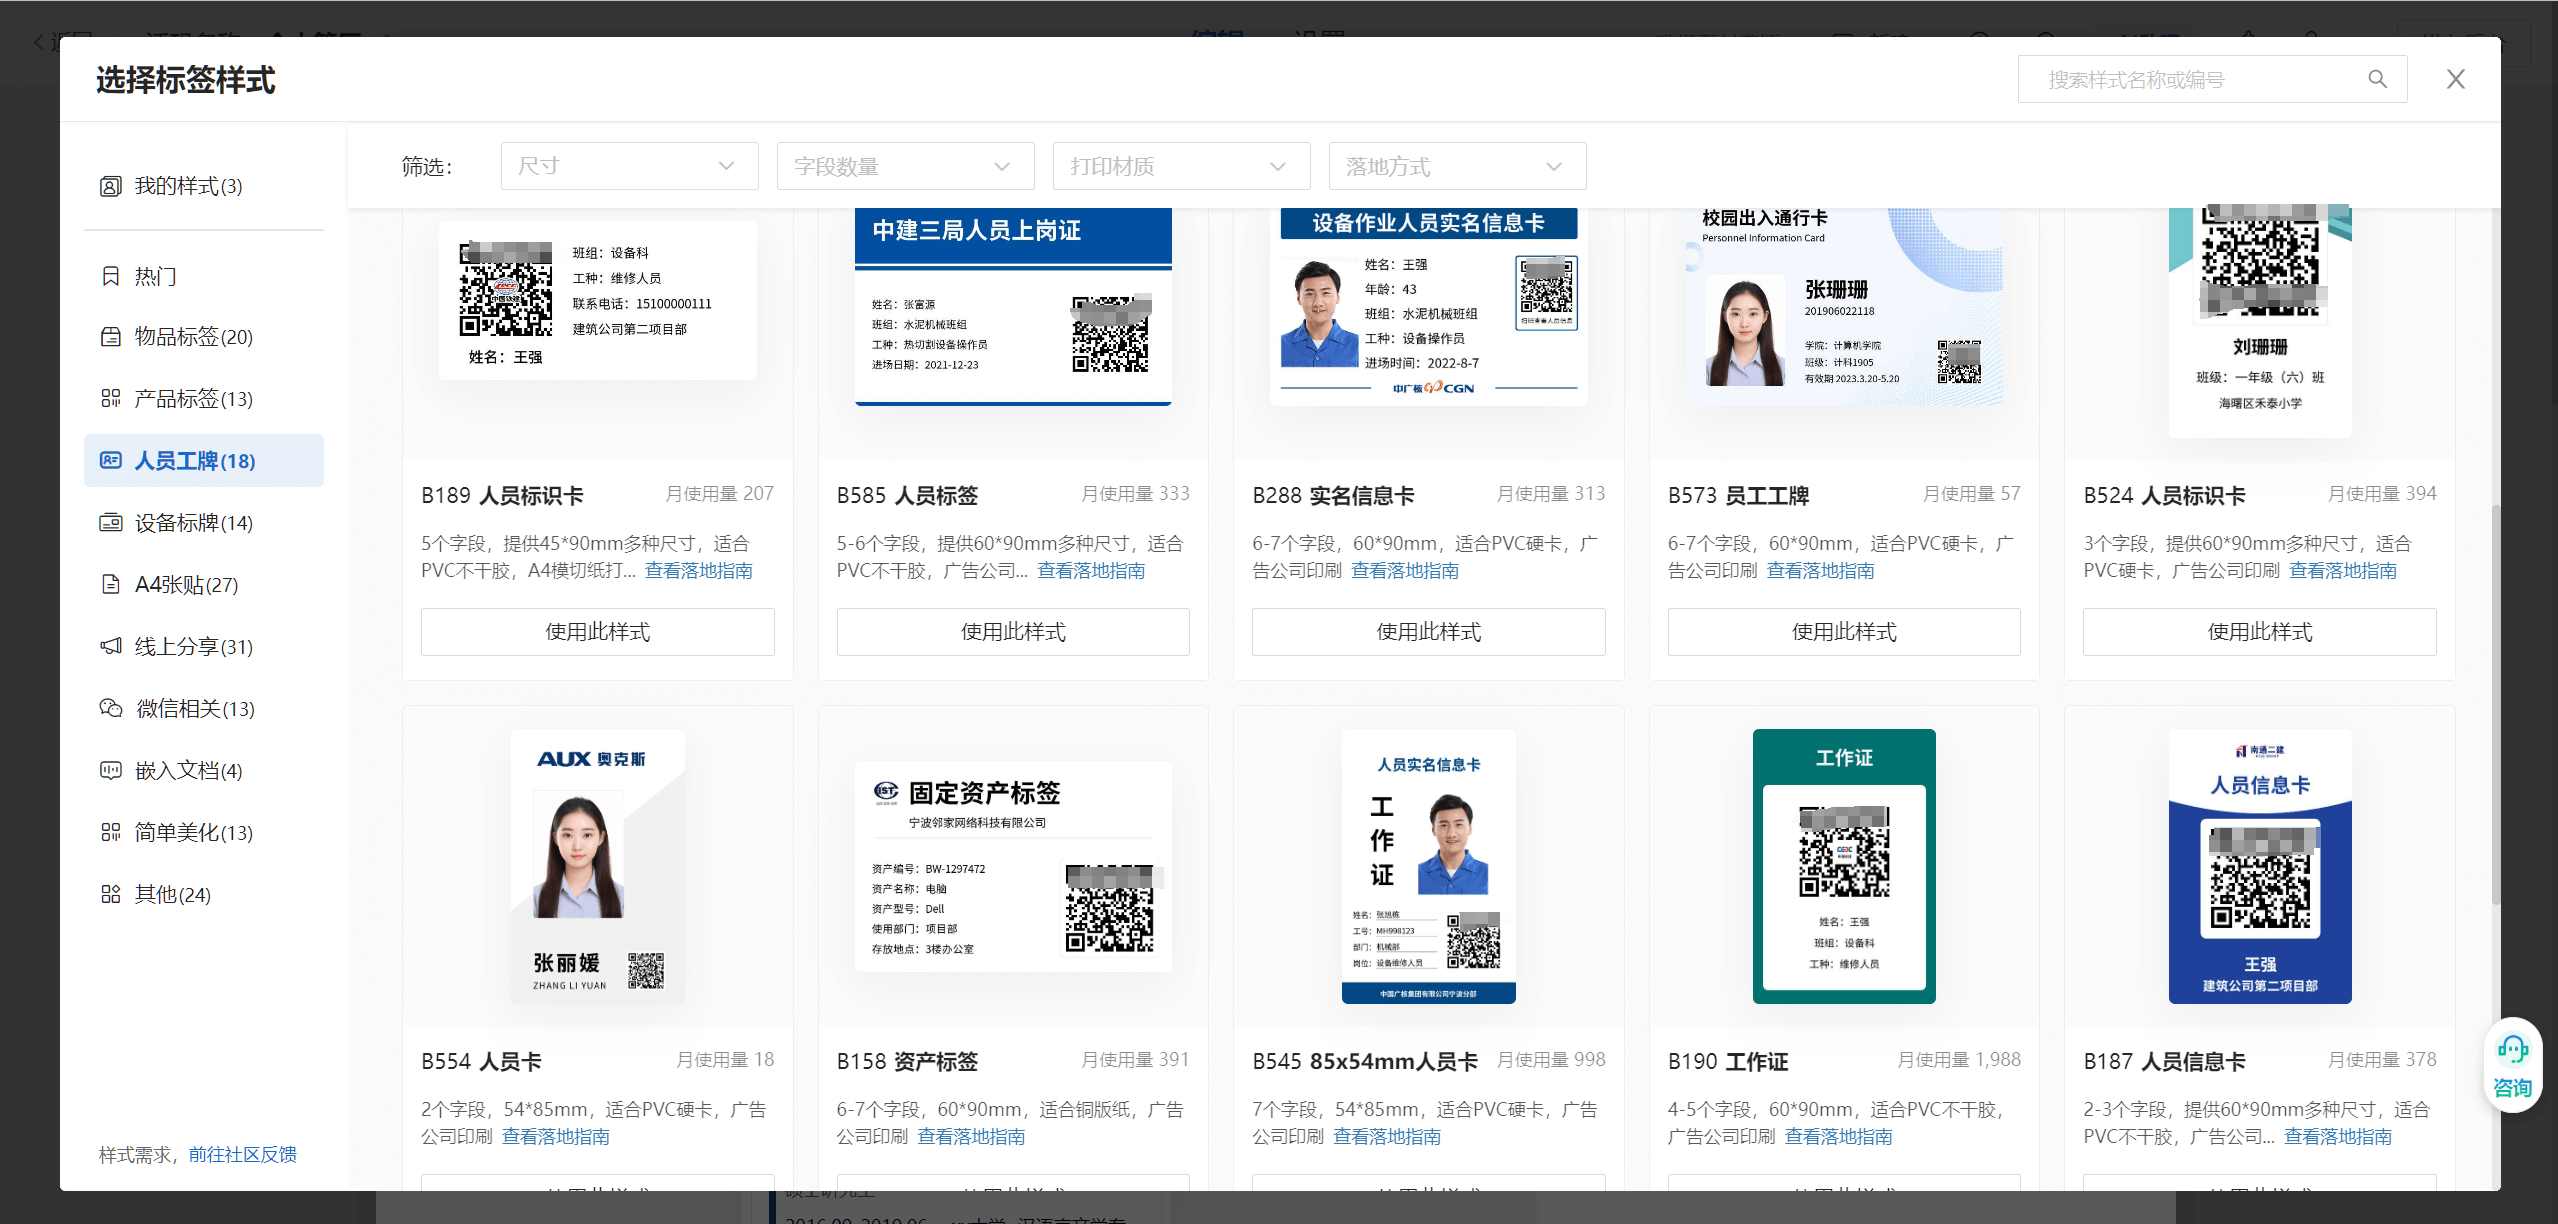The height and width of the screenshot is (1224, 2558).
Task: Open 查看落地指南 for B158 资产标签
Action: [971, 1137]
